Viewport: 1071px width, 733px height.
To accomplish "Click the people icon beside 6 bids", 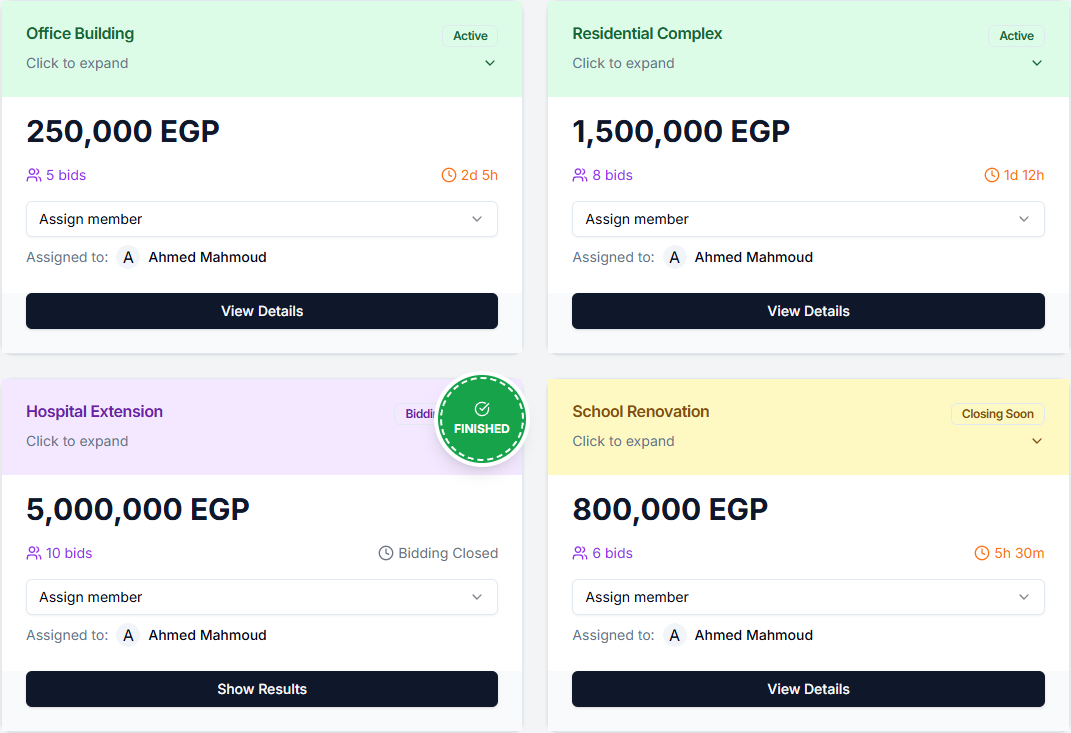I will pos(580,553).
